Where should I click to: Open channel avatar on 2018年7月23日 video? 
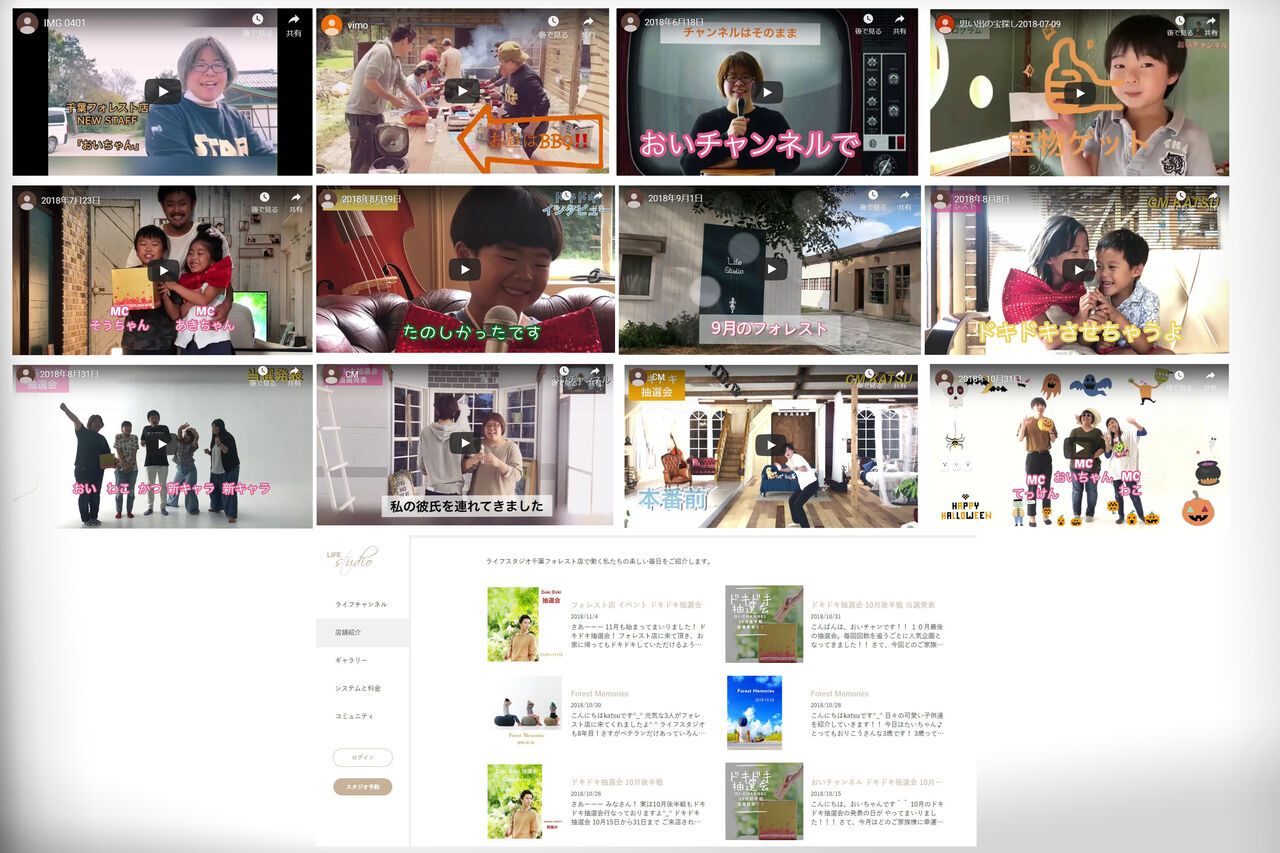pos(27,200)
